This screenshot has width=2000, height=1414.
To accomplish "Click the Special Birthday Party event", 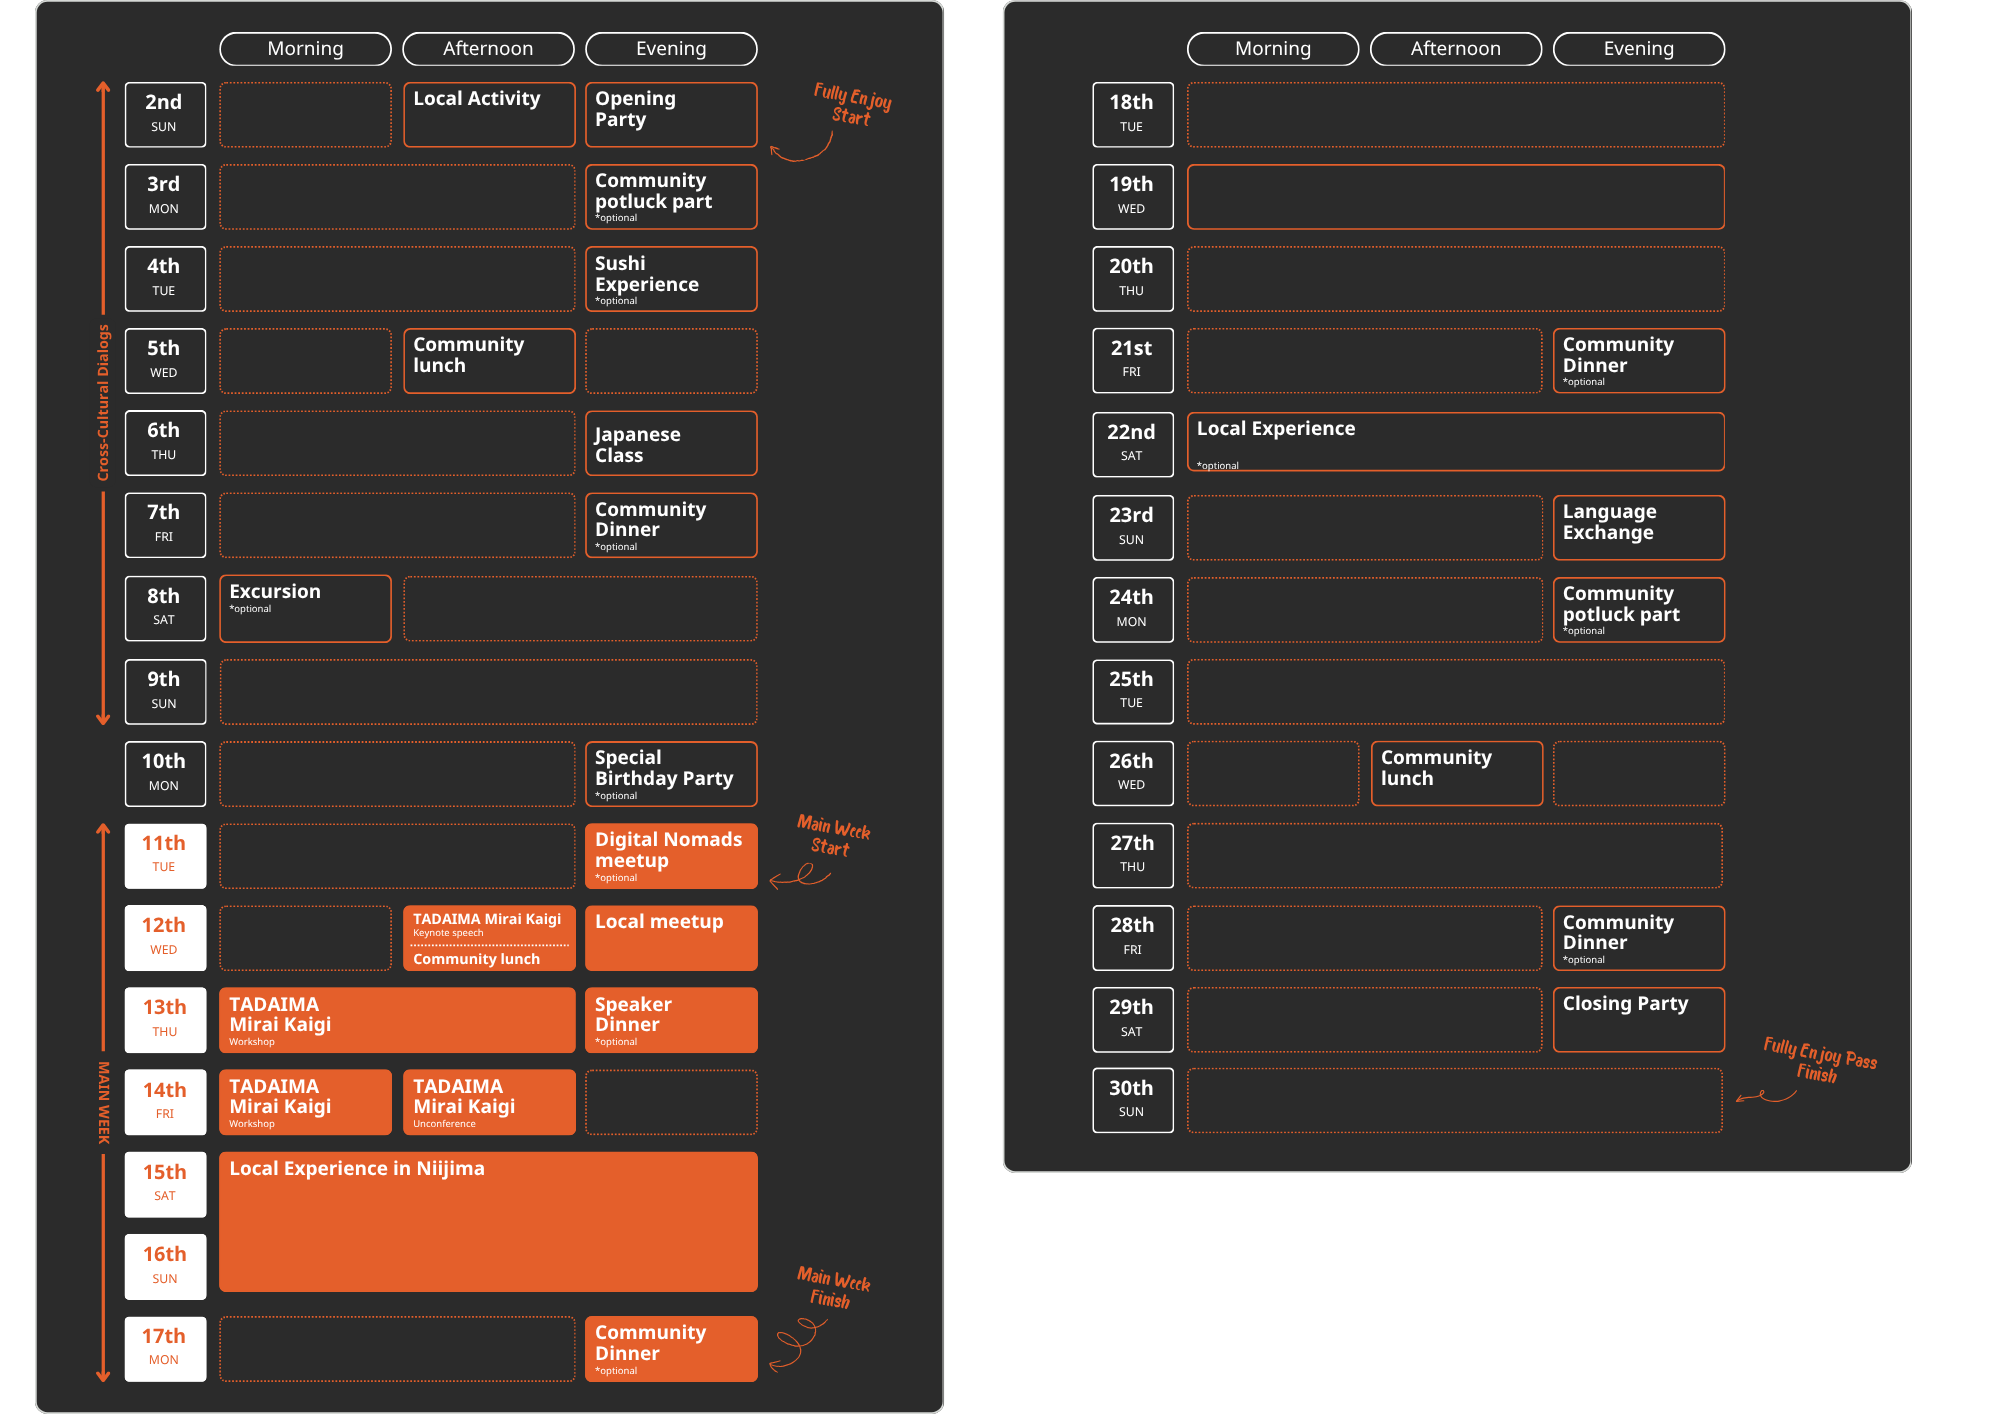I will pyautogui.click(x=670, y=773).
